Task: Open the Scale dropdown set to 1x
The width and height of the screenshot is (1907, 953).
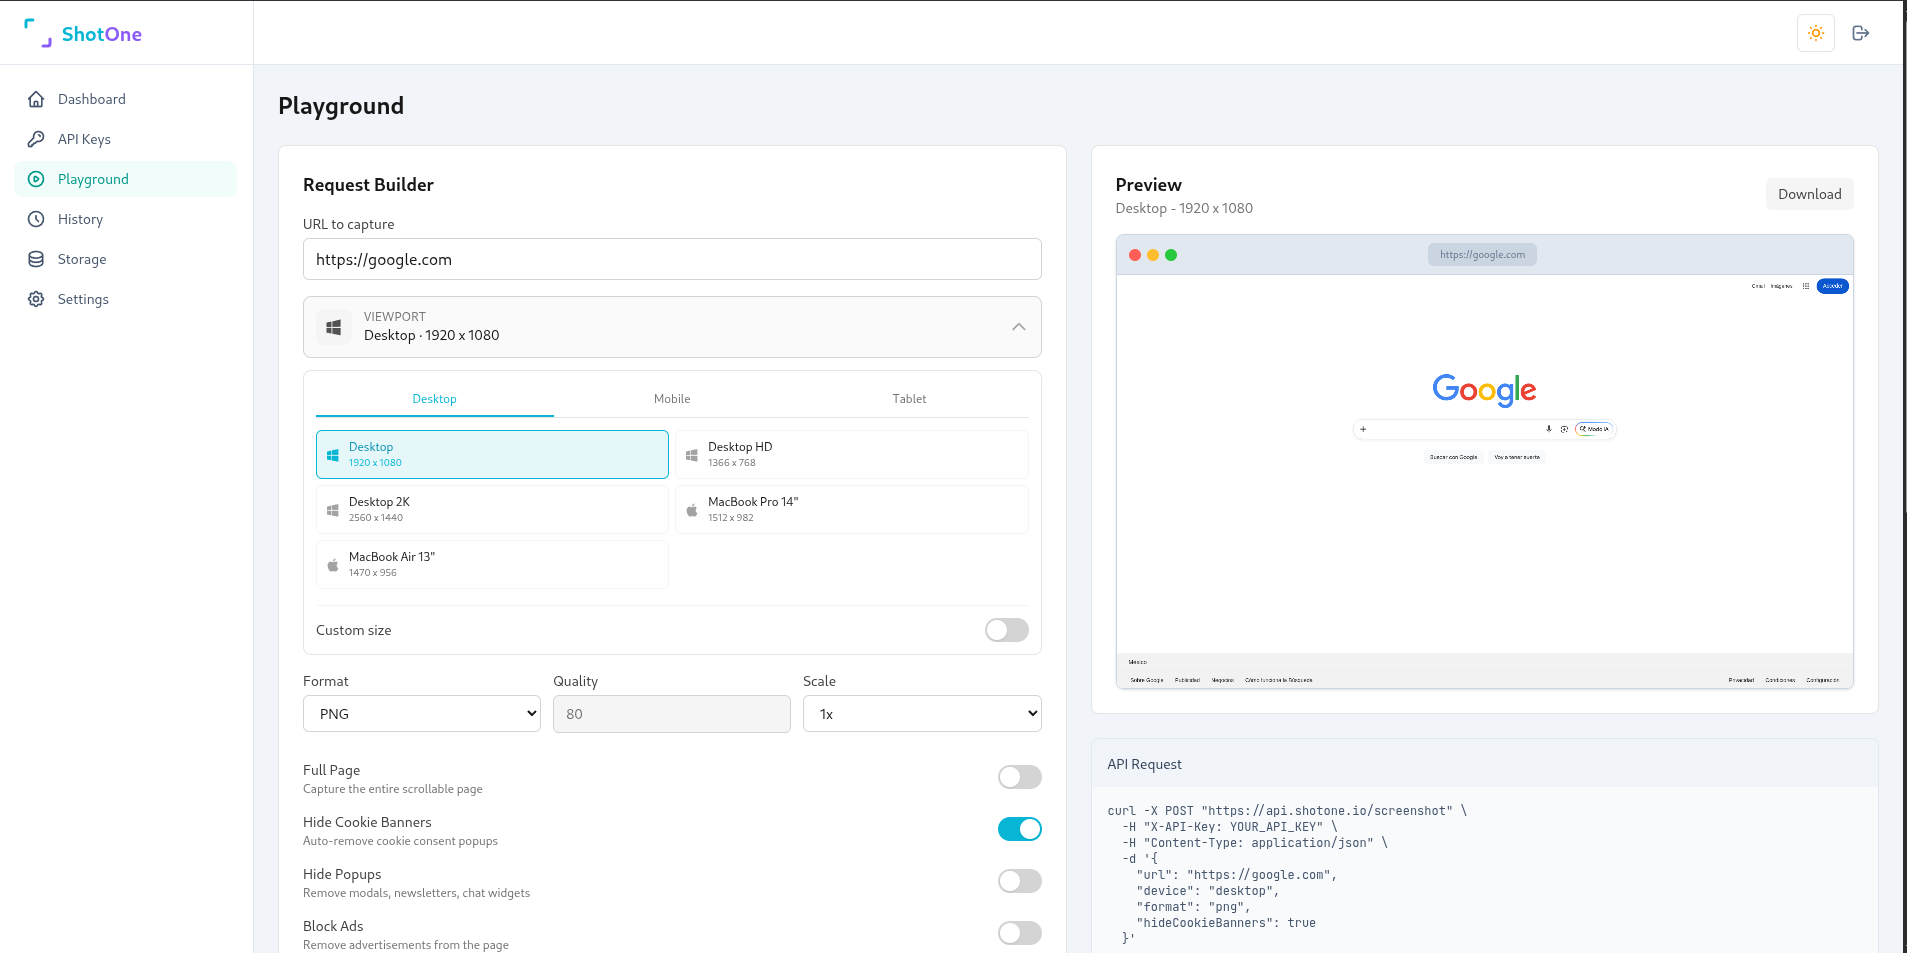Action: (921, 713)
